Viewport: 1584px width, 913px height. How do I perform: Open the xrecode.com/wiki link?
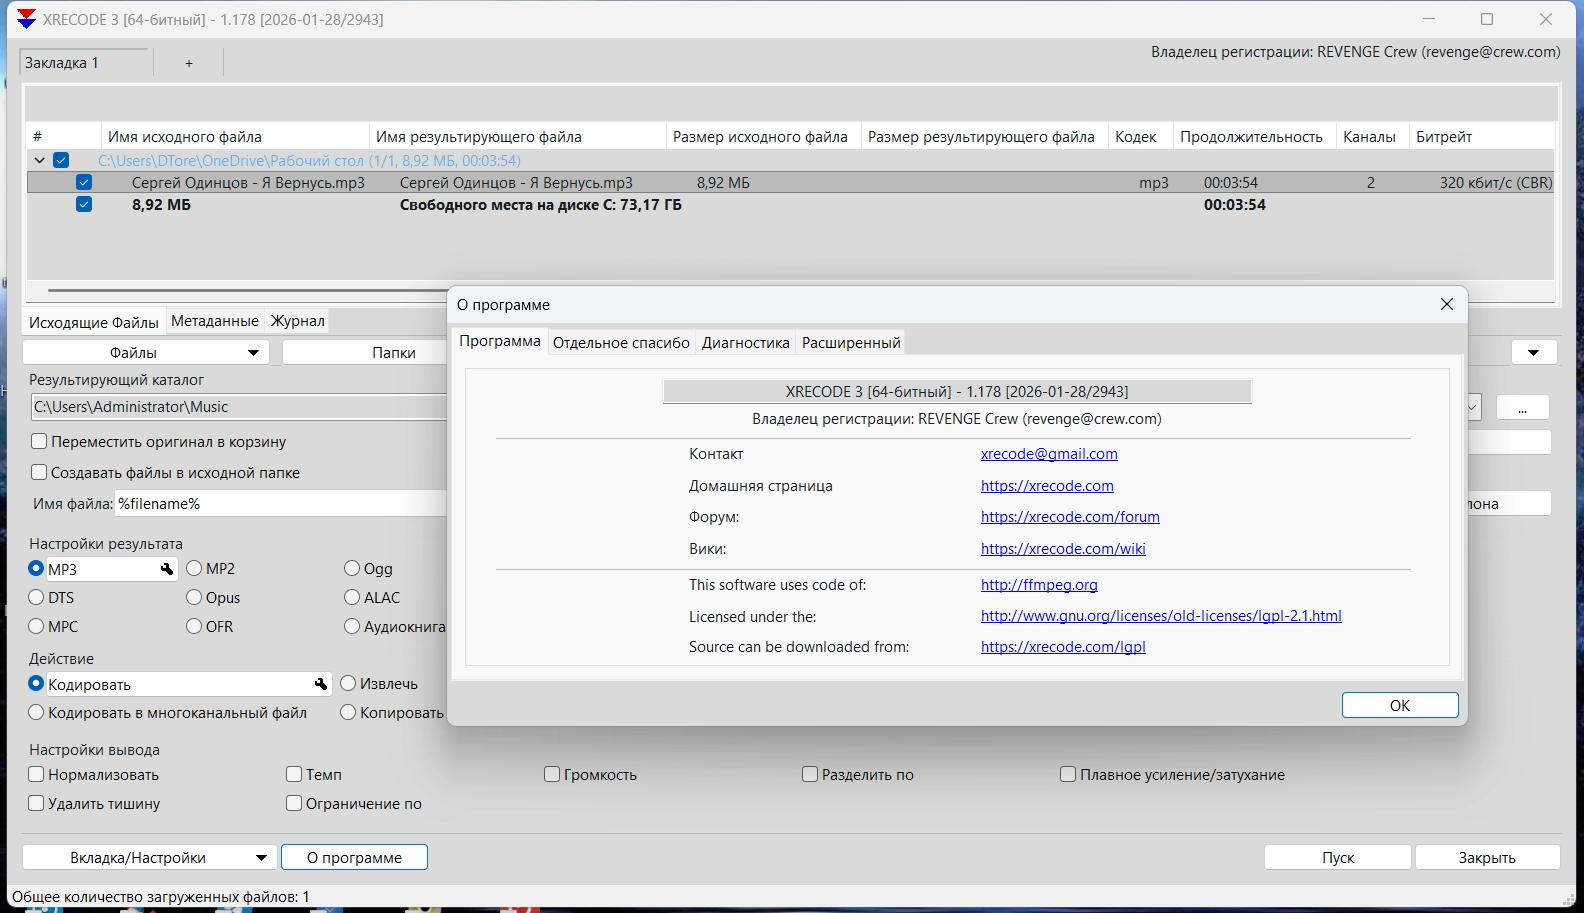coord(1063,549)
